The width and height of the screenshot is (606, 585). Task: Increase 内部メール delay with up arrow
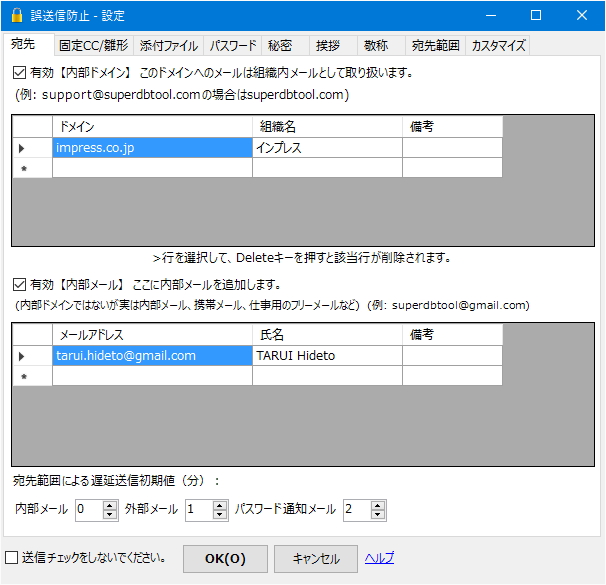(x=110, y=505)
